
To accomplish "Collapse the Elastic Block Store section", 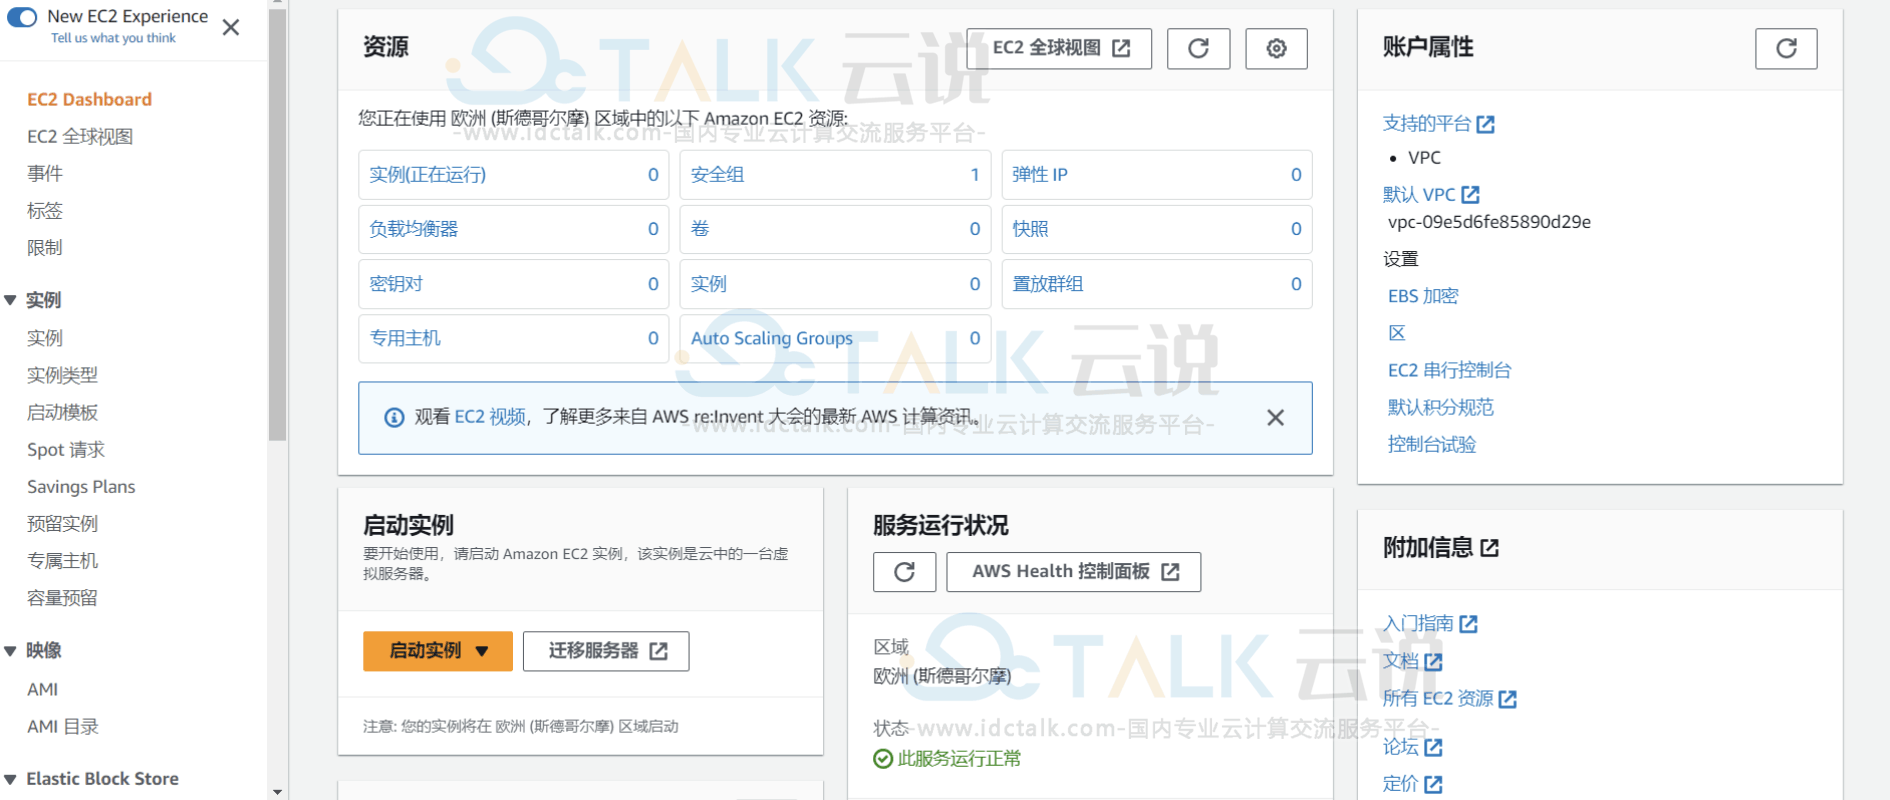I will [11, 779].
